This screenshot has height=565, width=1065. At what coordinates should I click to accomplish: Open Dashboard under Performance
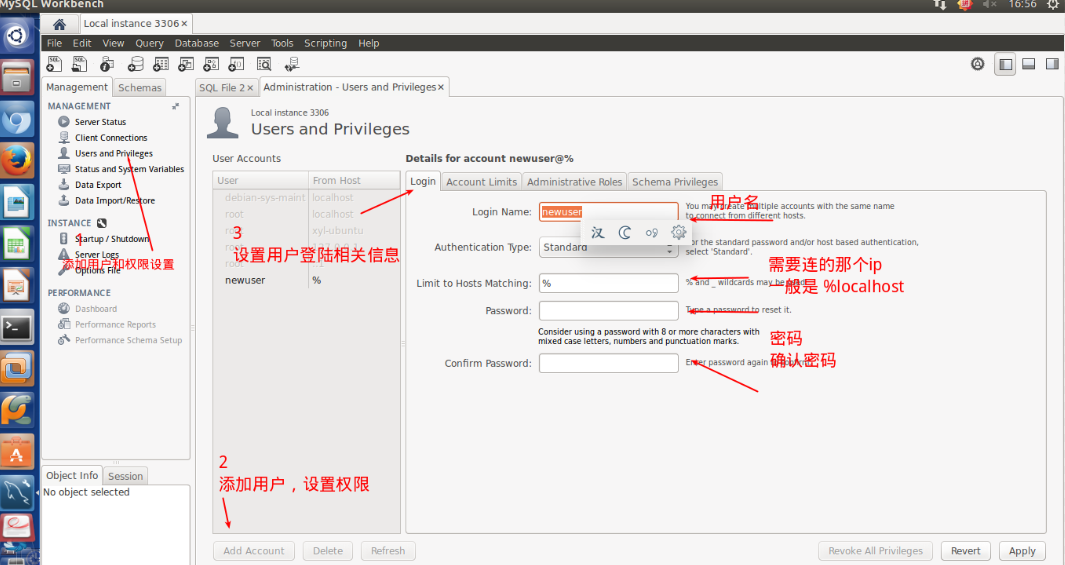point(96,309)
